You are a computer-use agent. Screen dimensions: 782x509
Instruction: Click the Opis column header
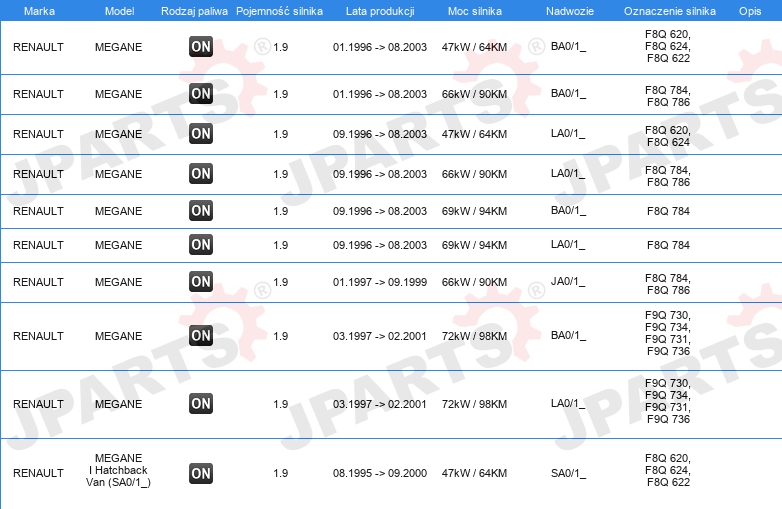click(x=750, y=11)
